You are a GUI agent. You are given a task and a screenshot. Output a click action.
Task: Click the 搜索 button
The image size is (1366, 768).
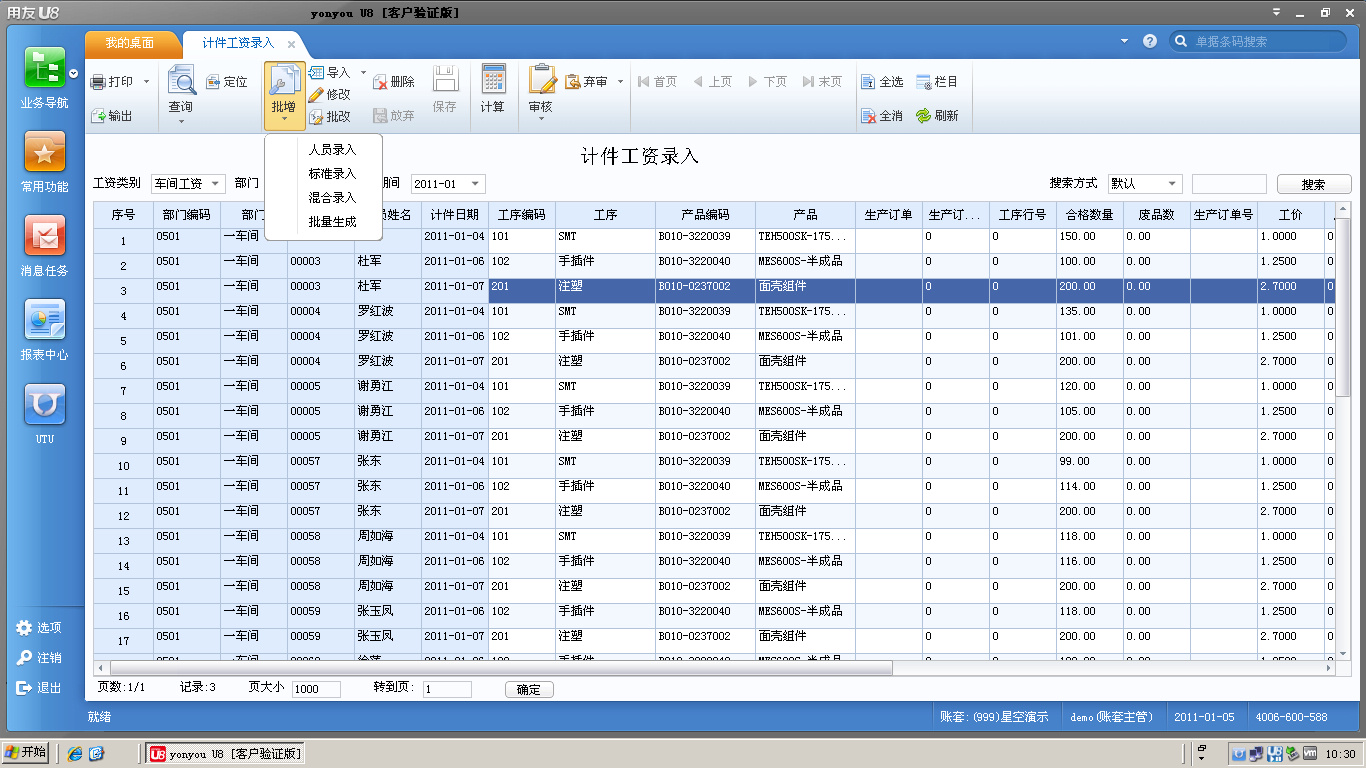pyautogui.click(x=1314, y=184)
